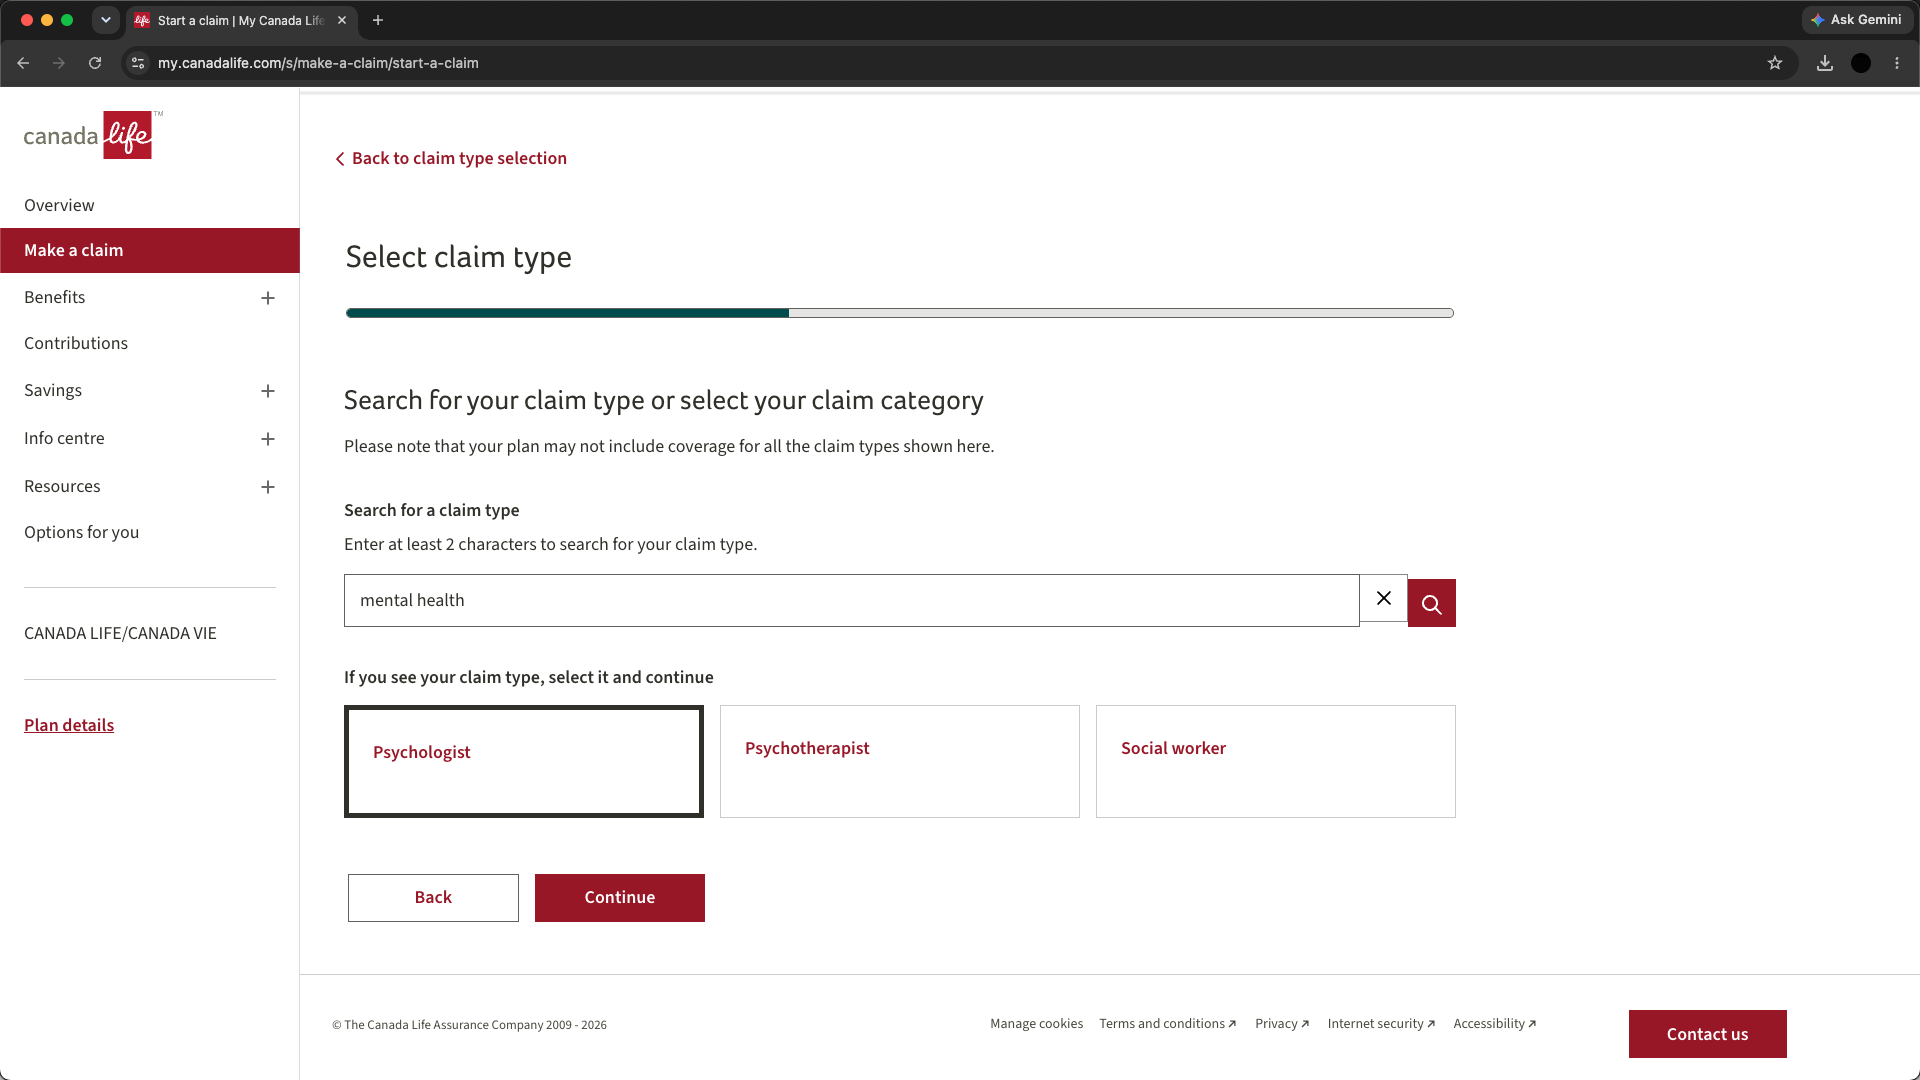The height and width of the screenshot is (1080, 1920).
Task: Open Contributions in sidebar
Action: (76, 343)
